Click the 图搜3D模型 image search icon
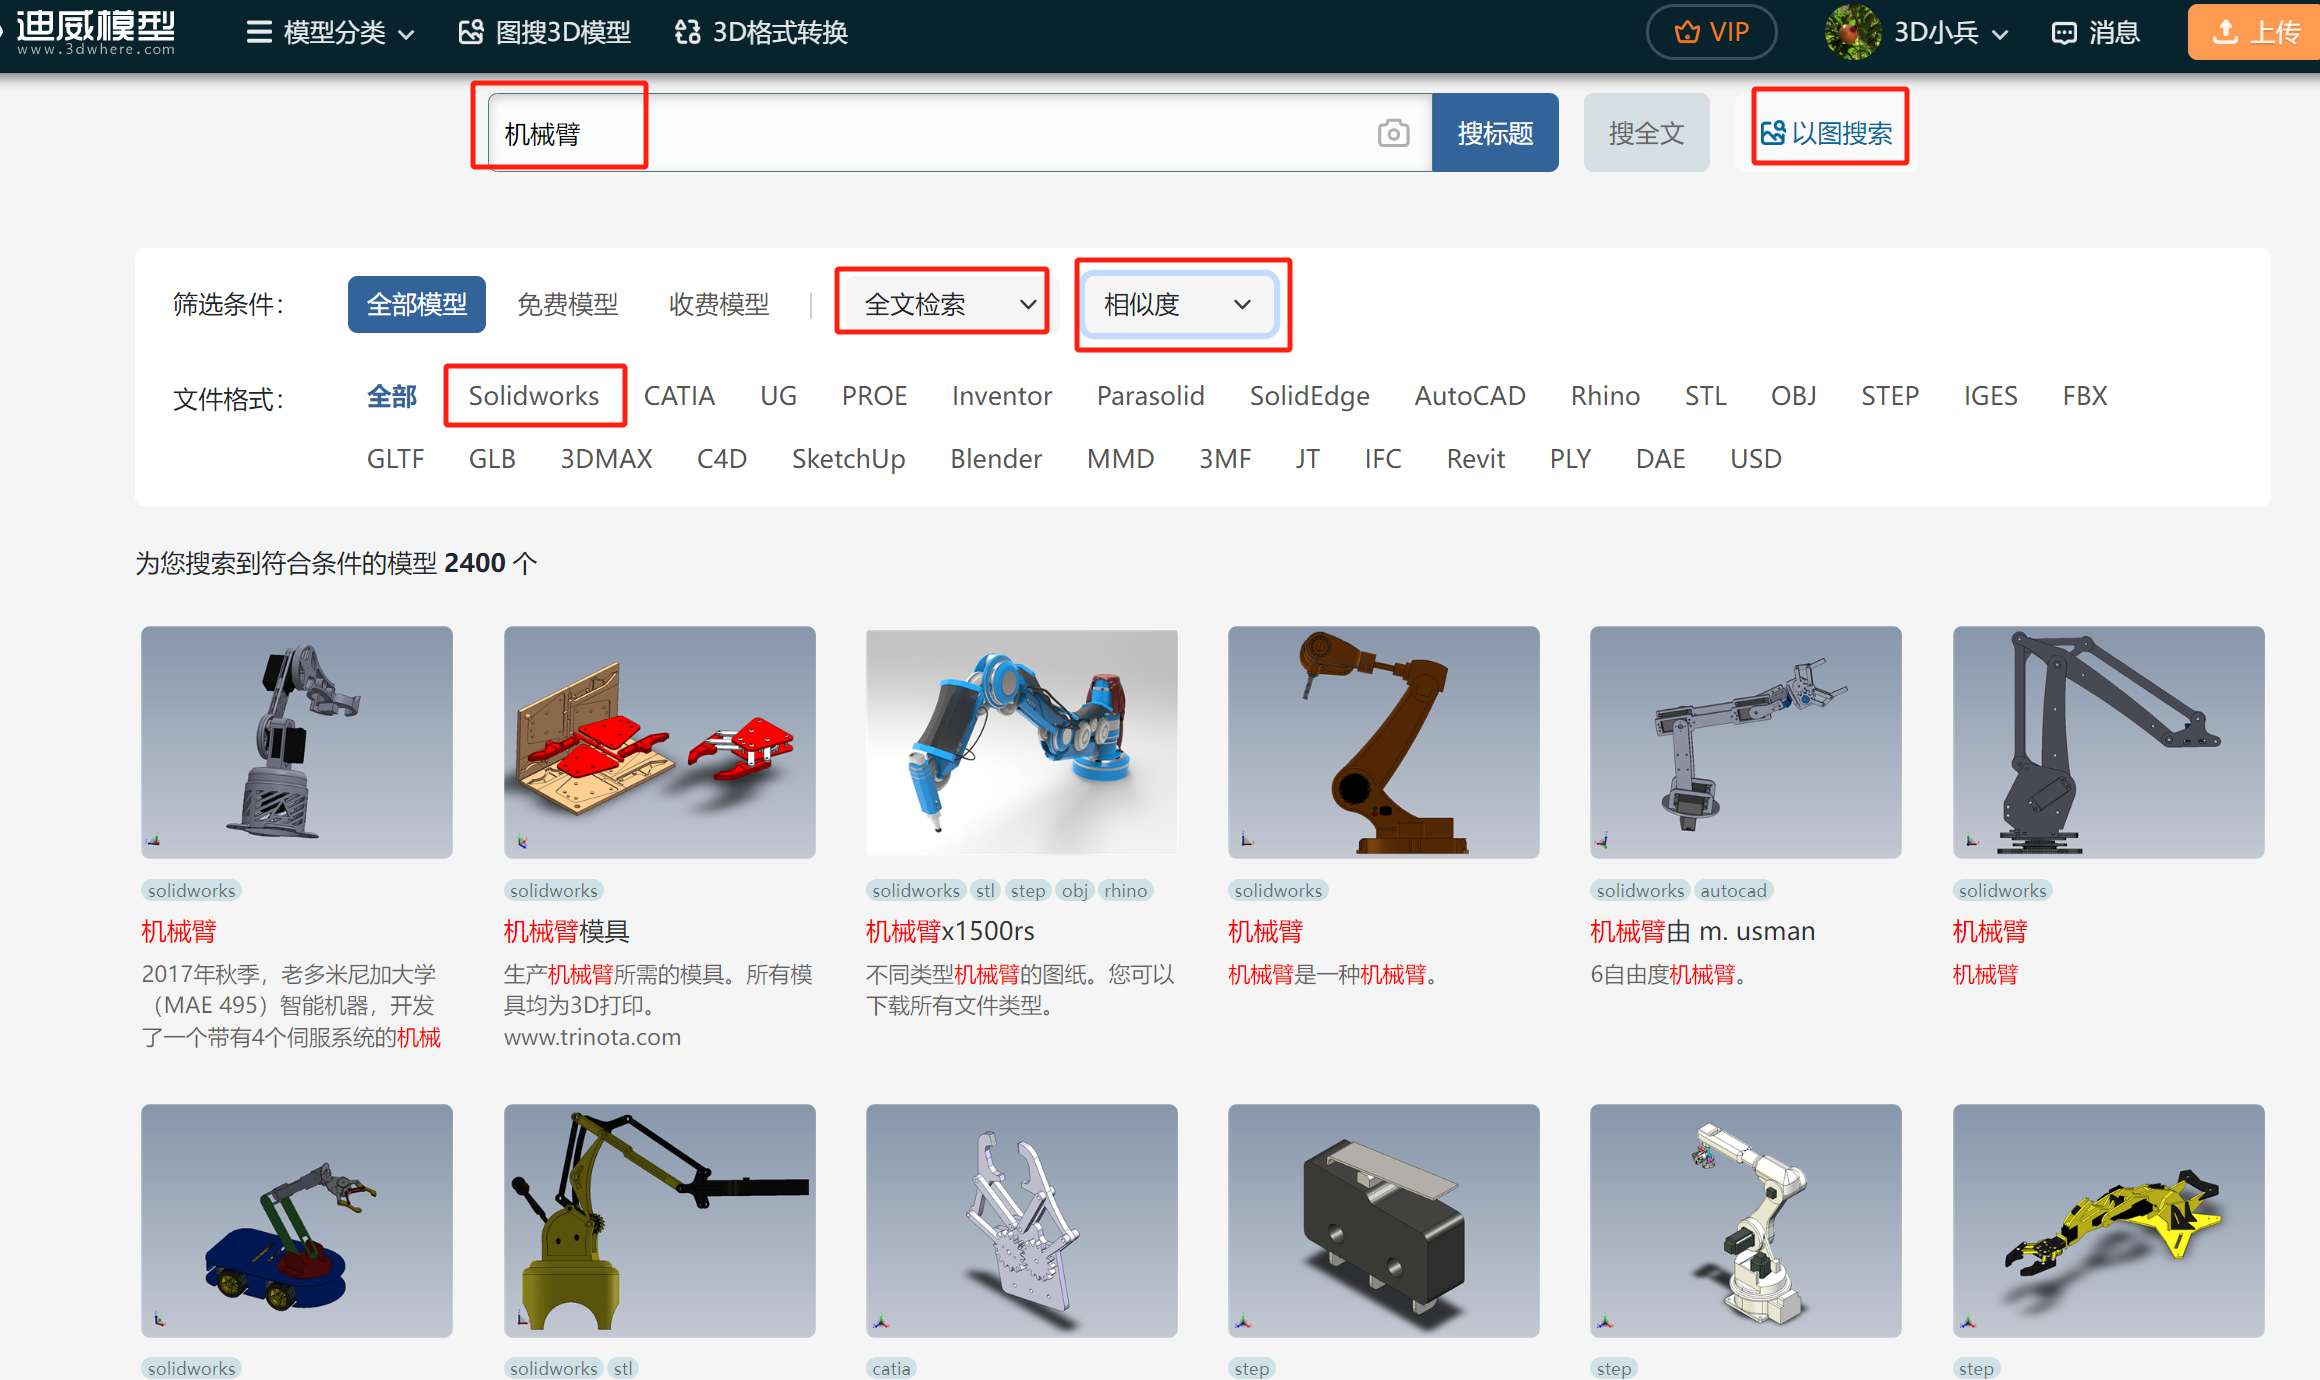 (x=471, y=32)
